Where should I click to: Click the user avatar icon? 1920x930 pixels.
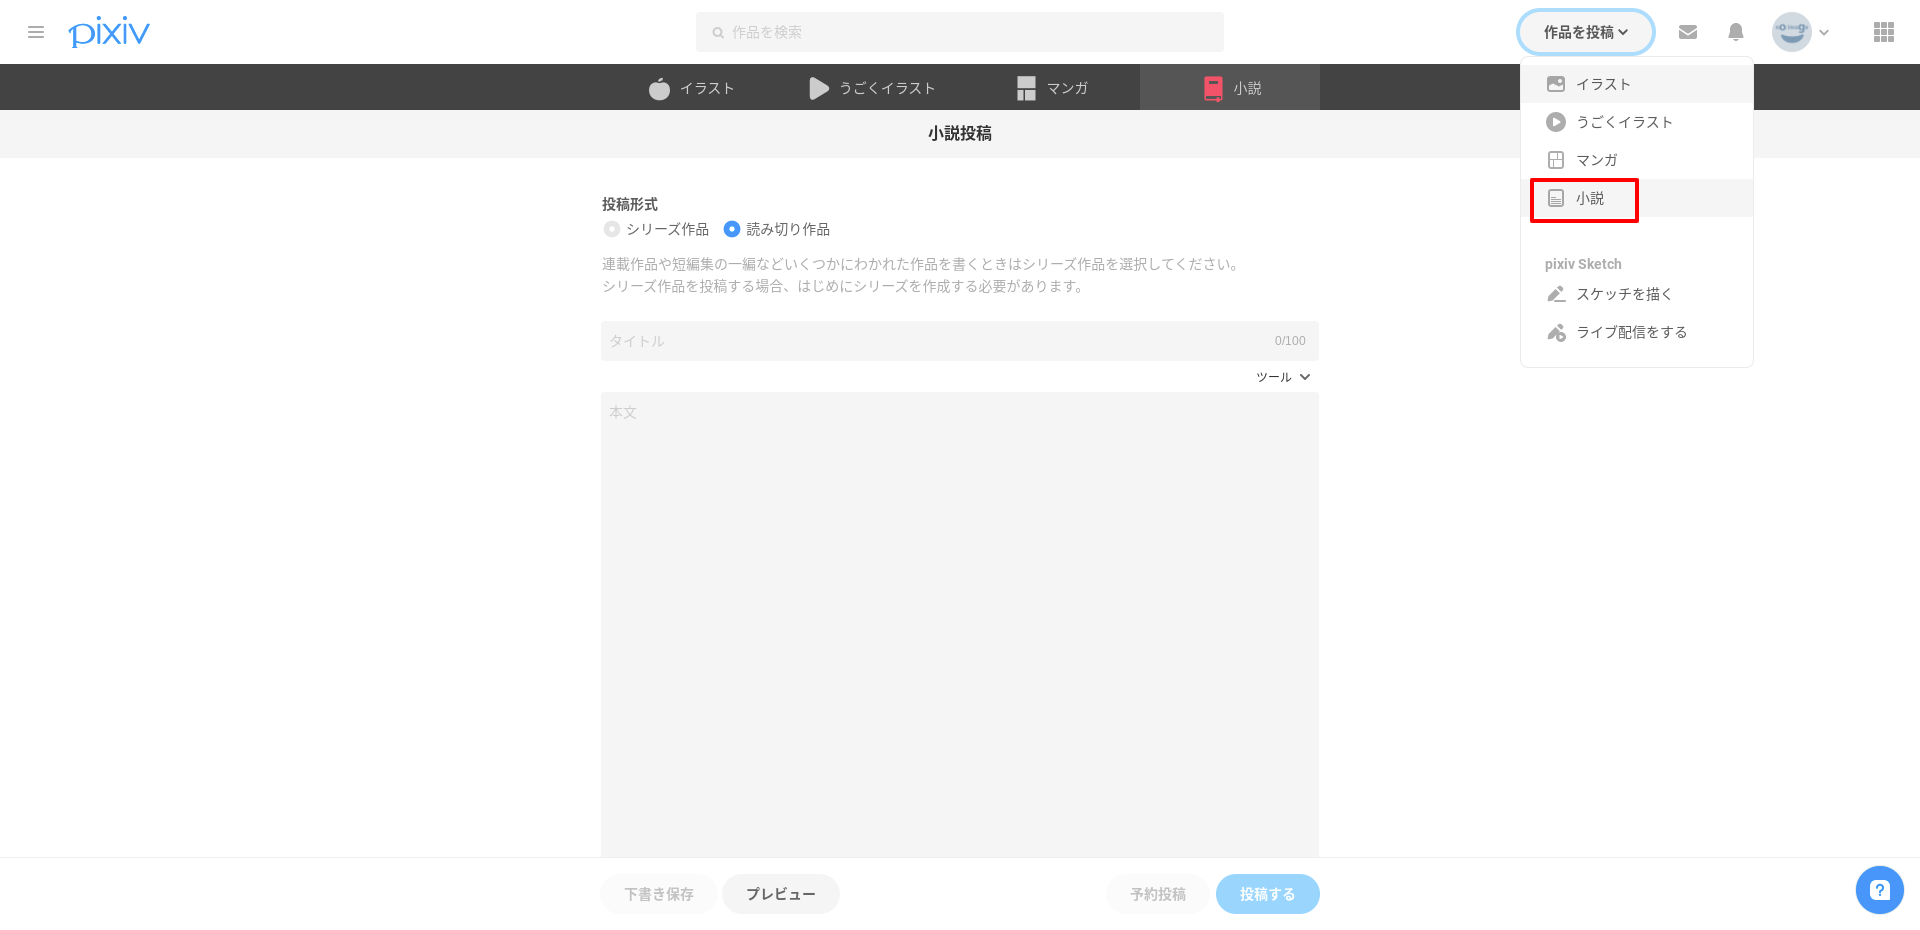(1791, 32)
